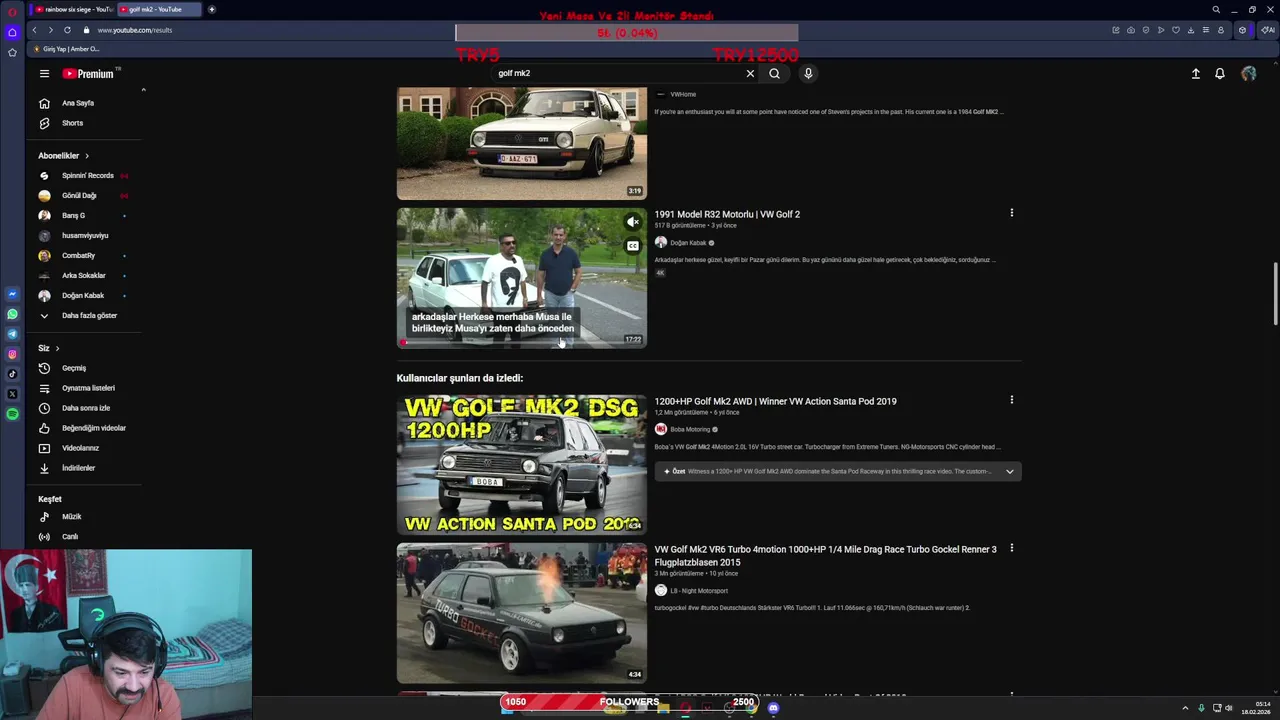Viewport: 1280px width, 720px height.
Task: Open Müzik in Keşfet section
Action: coord(84,517)
